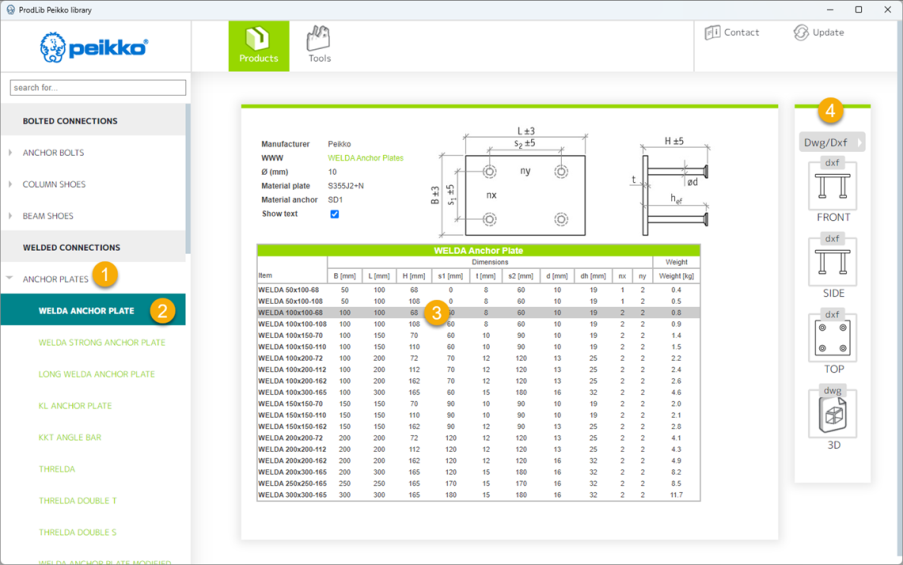
Task: Click the search for... input field
Action: 98,88
